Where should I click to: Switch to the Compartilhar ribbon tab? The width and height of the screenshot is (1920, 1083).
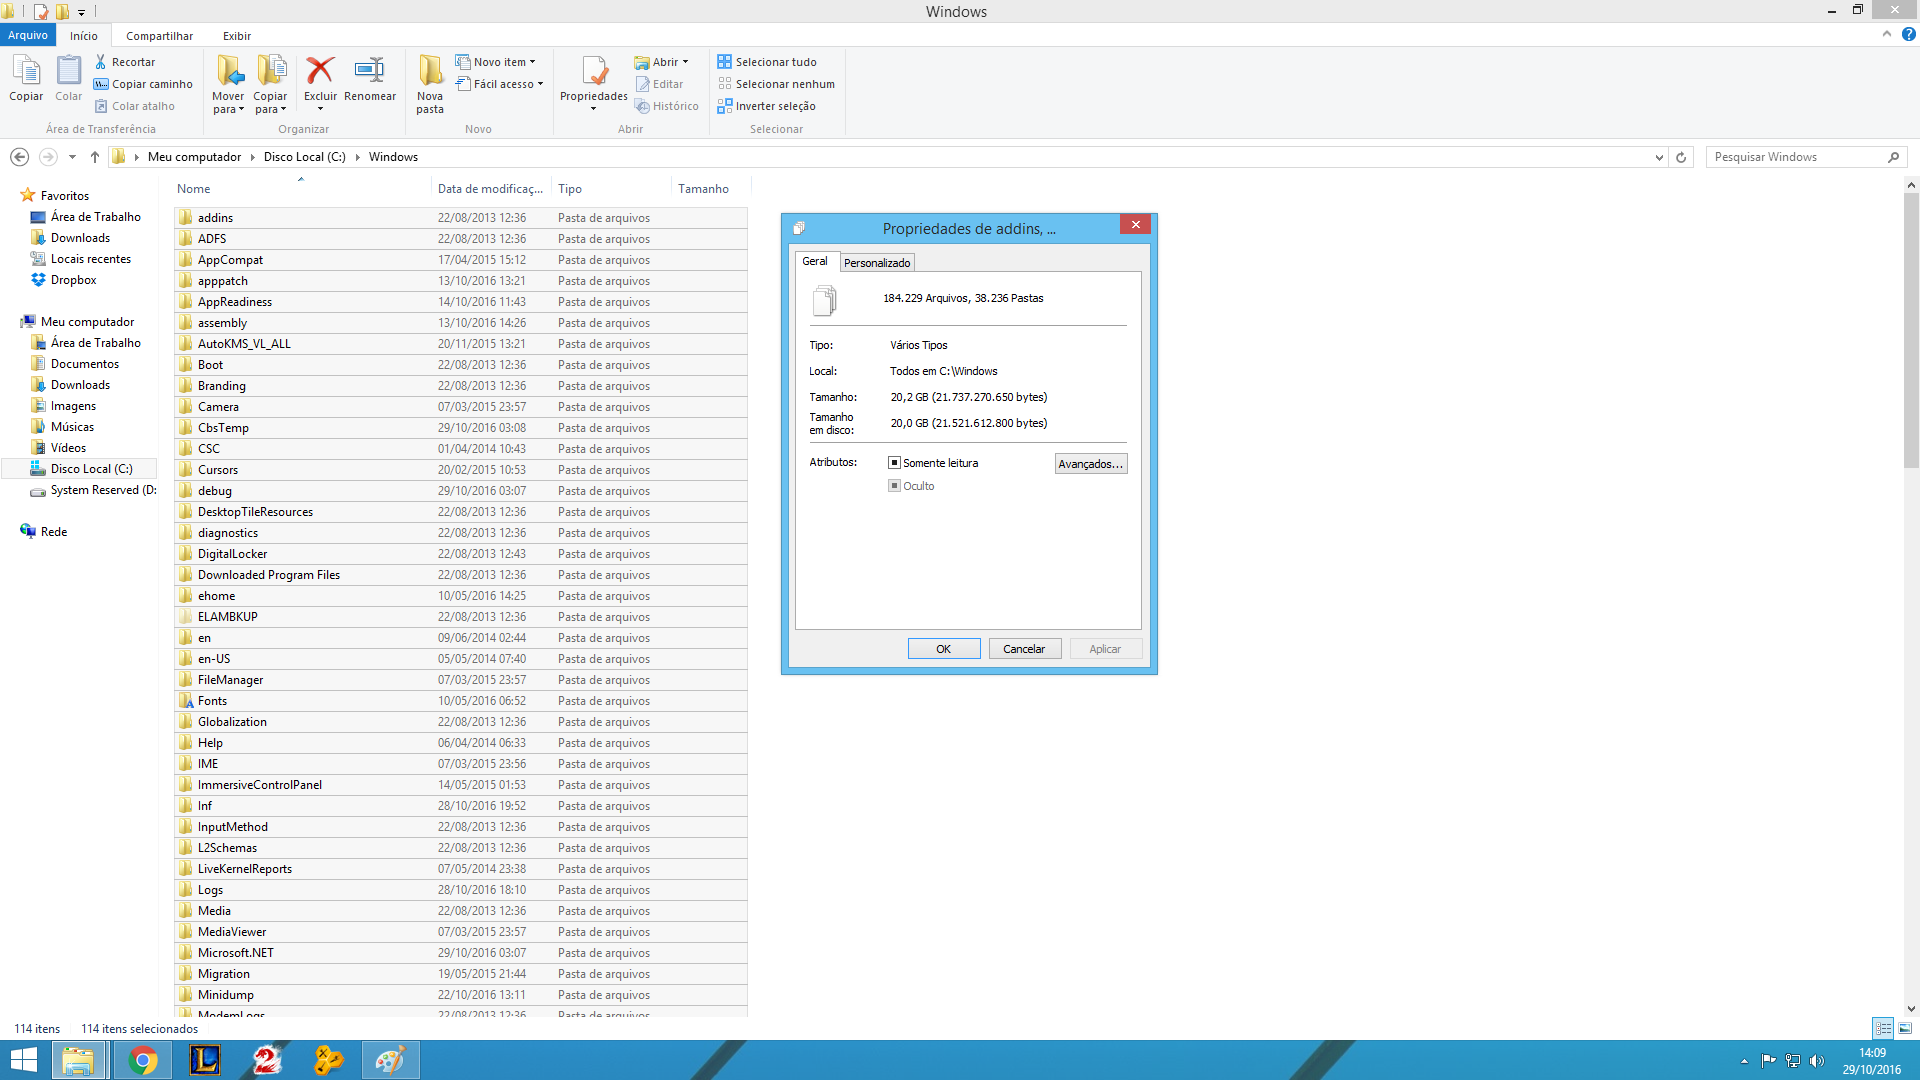coord(159,35)
